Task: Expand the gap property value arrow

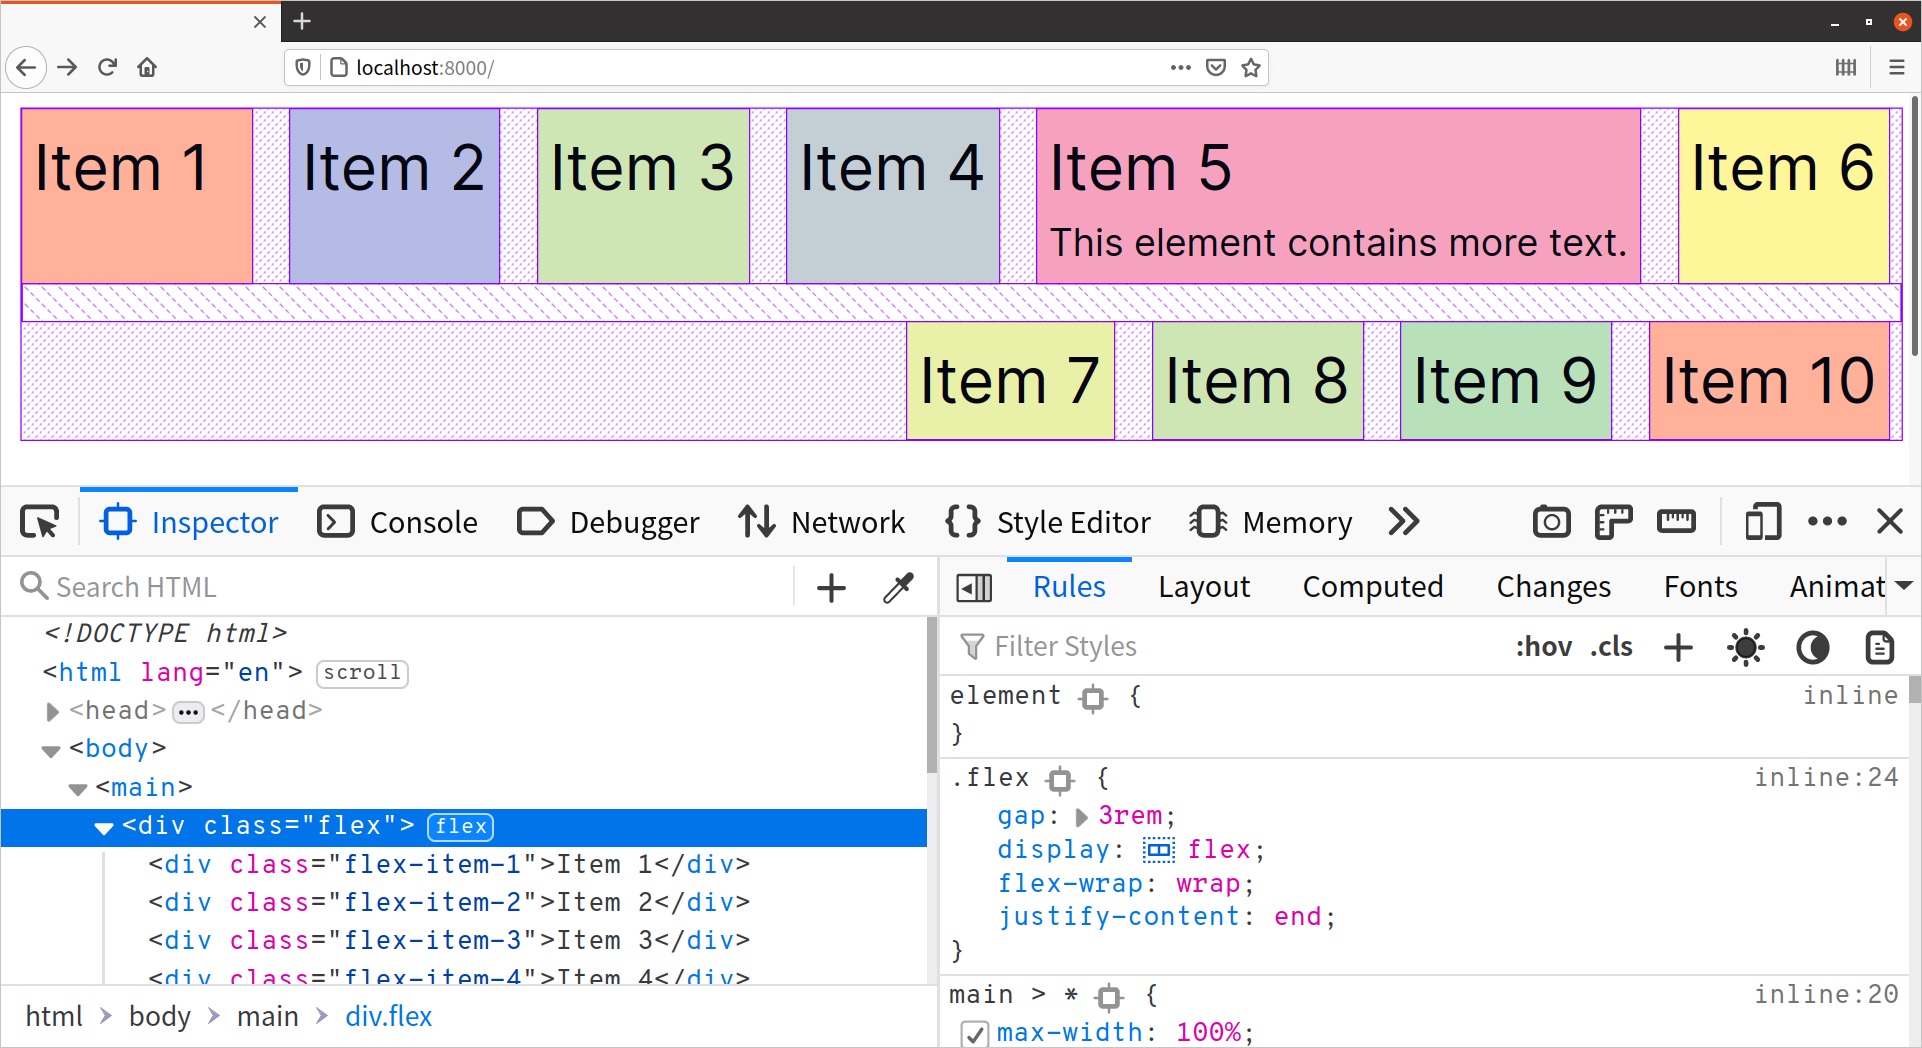Action: click(x=1081, y=817)
